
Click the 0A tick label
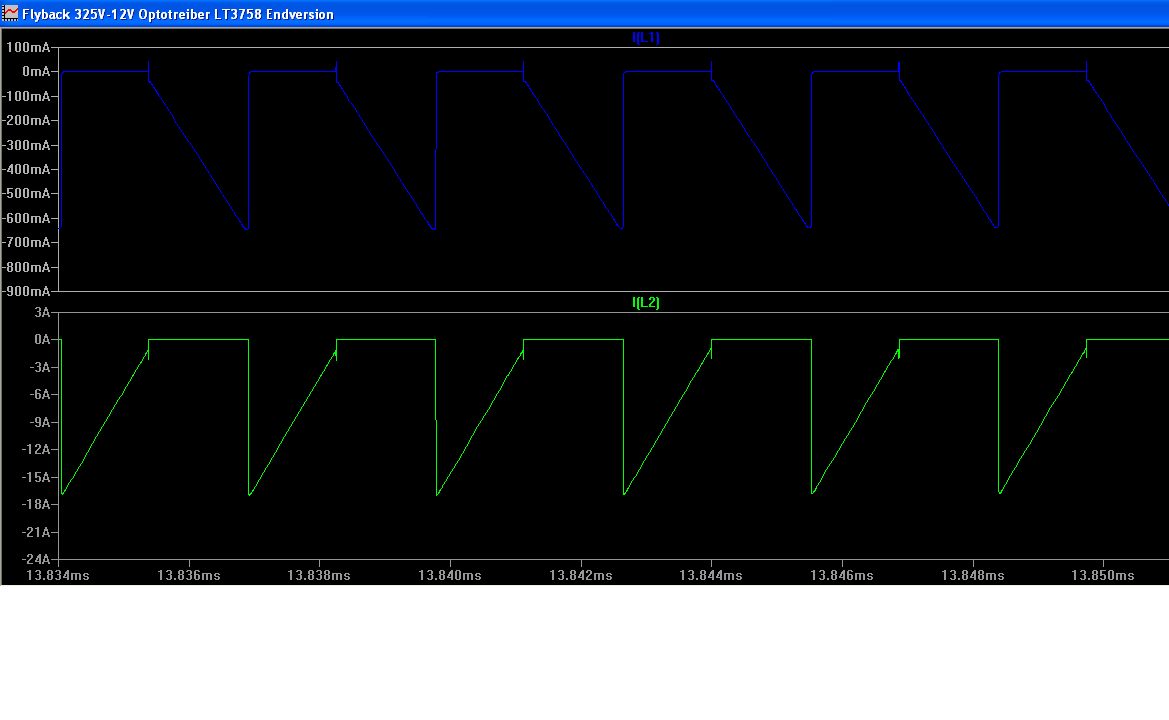(x=42, y=340)
